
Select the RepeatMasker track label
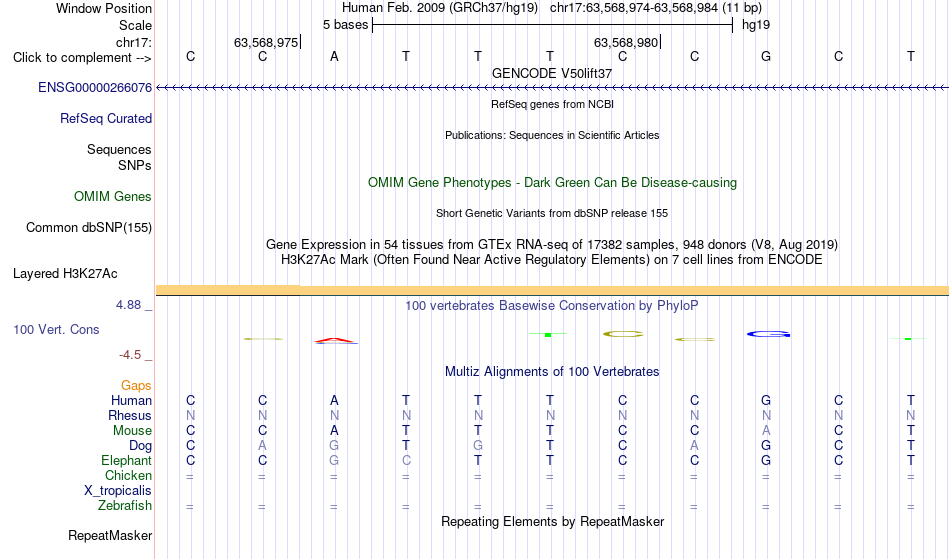point(110,536)
